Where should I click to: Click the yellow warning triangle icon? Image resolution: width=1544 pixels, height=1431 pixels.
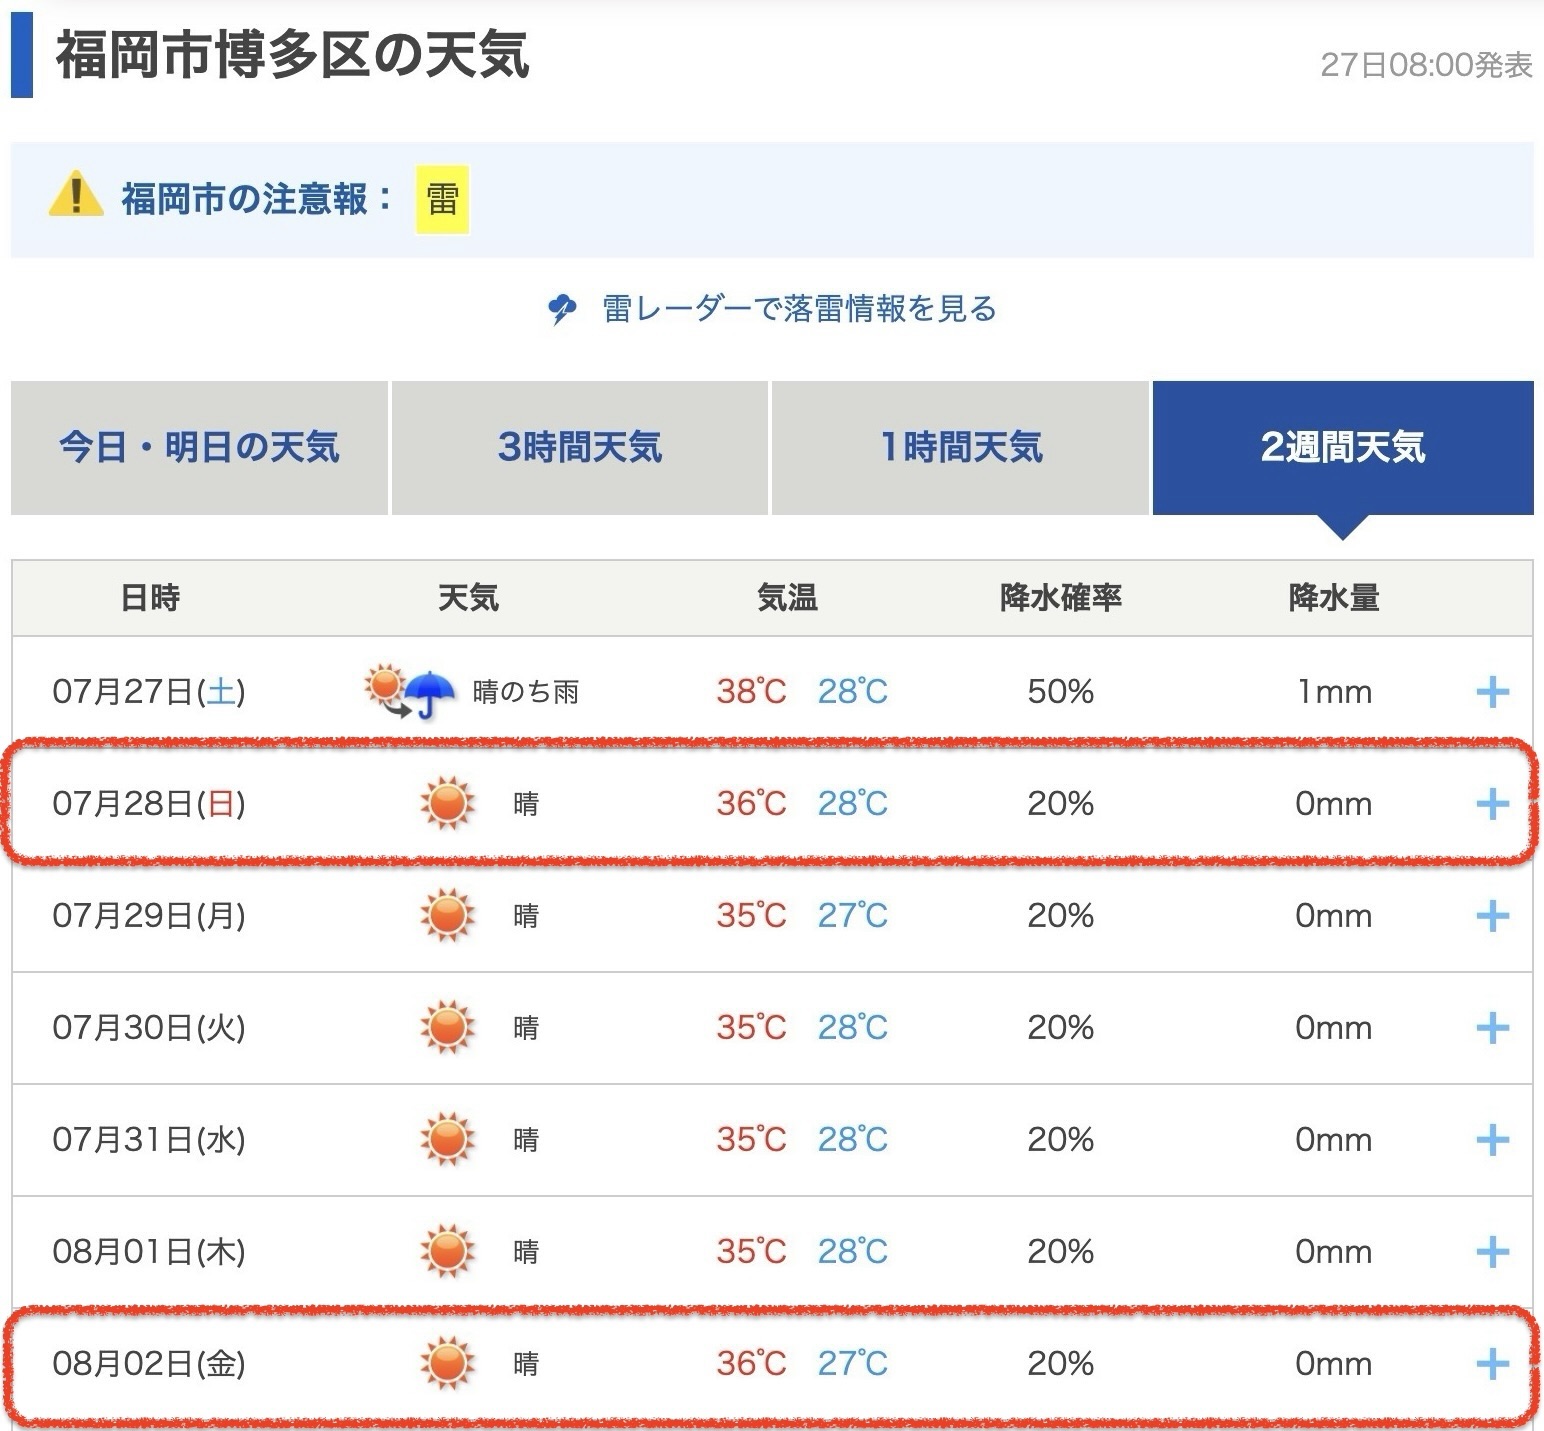tap(76, 196)
